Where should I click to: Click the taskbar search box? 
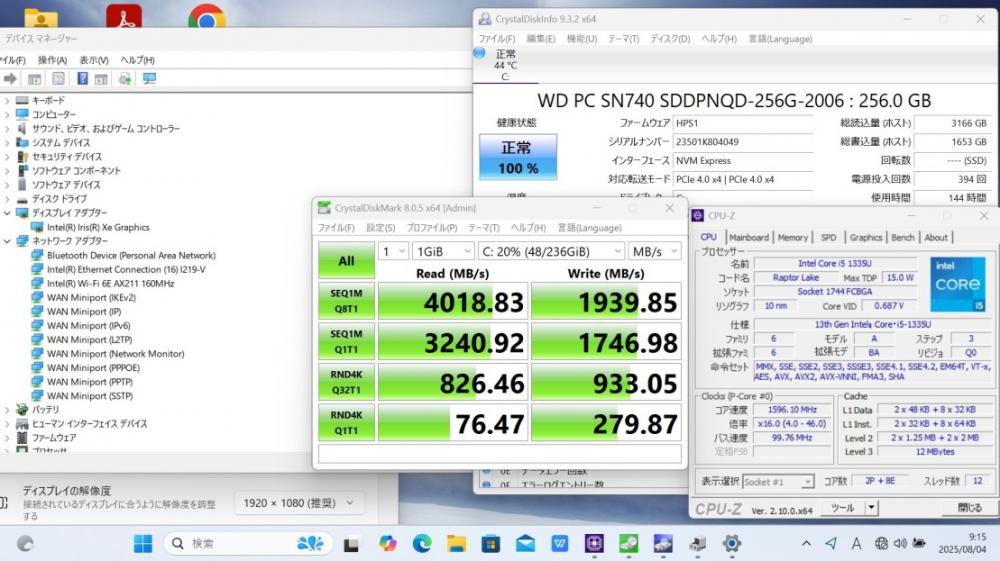pyautogui.click(x=247, y=543)
